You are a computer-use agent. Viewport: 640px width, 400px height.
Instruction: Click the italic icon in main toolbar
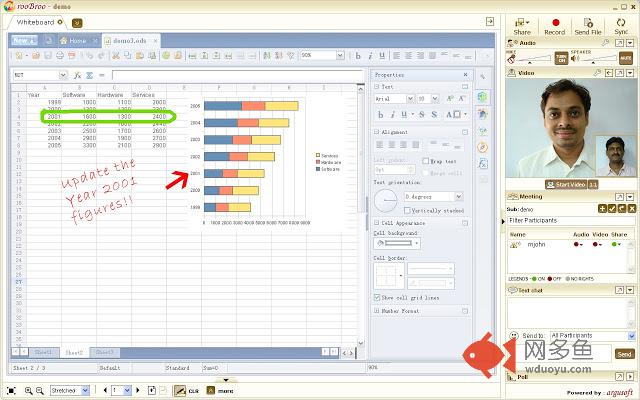tap(370, 56)
